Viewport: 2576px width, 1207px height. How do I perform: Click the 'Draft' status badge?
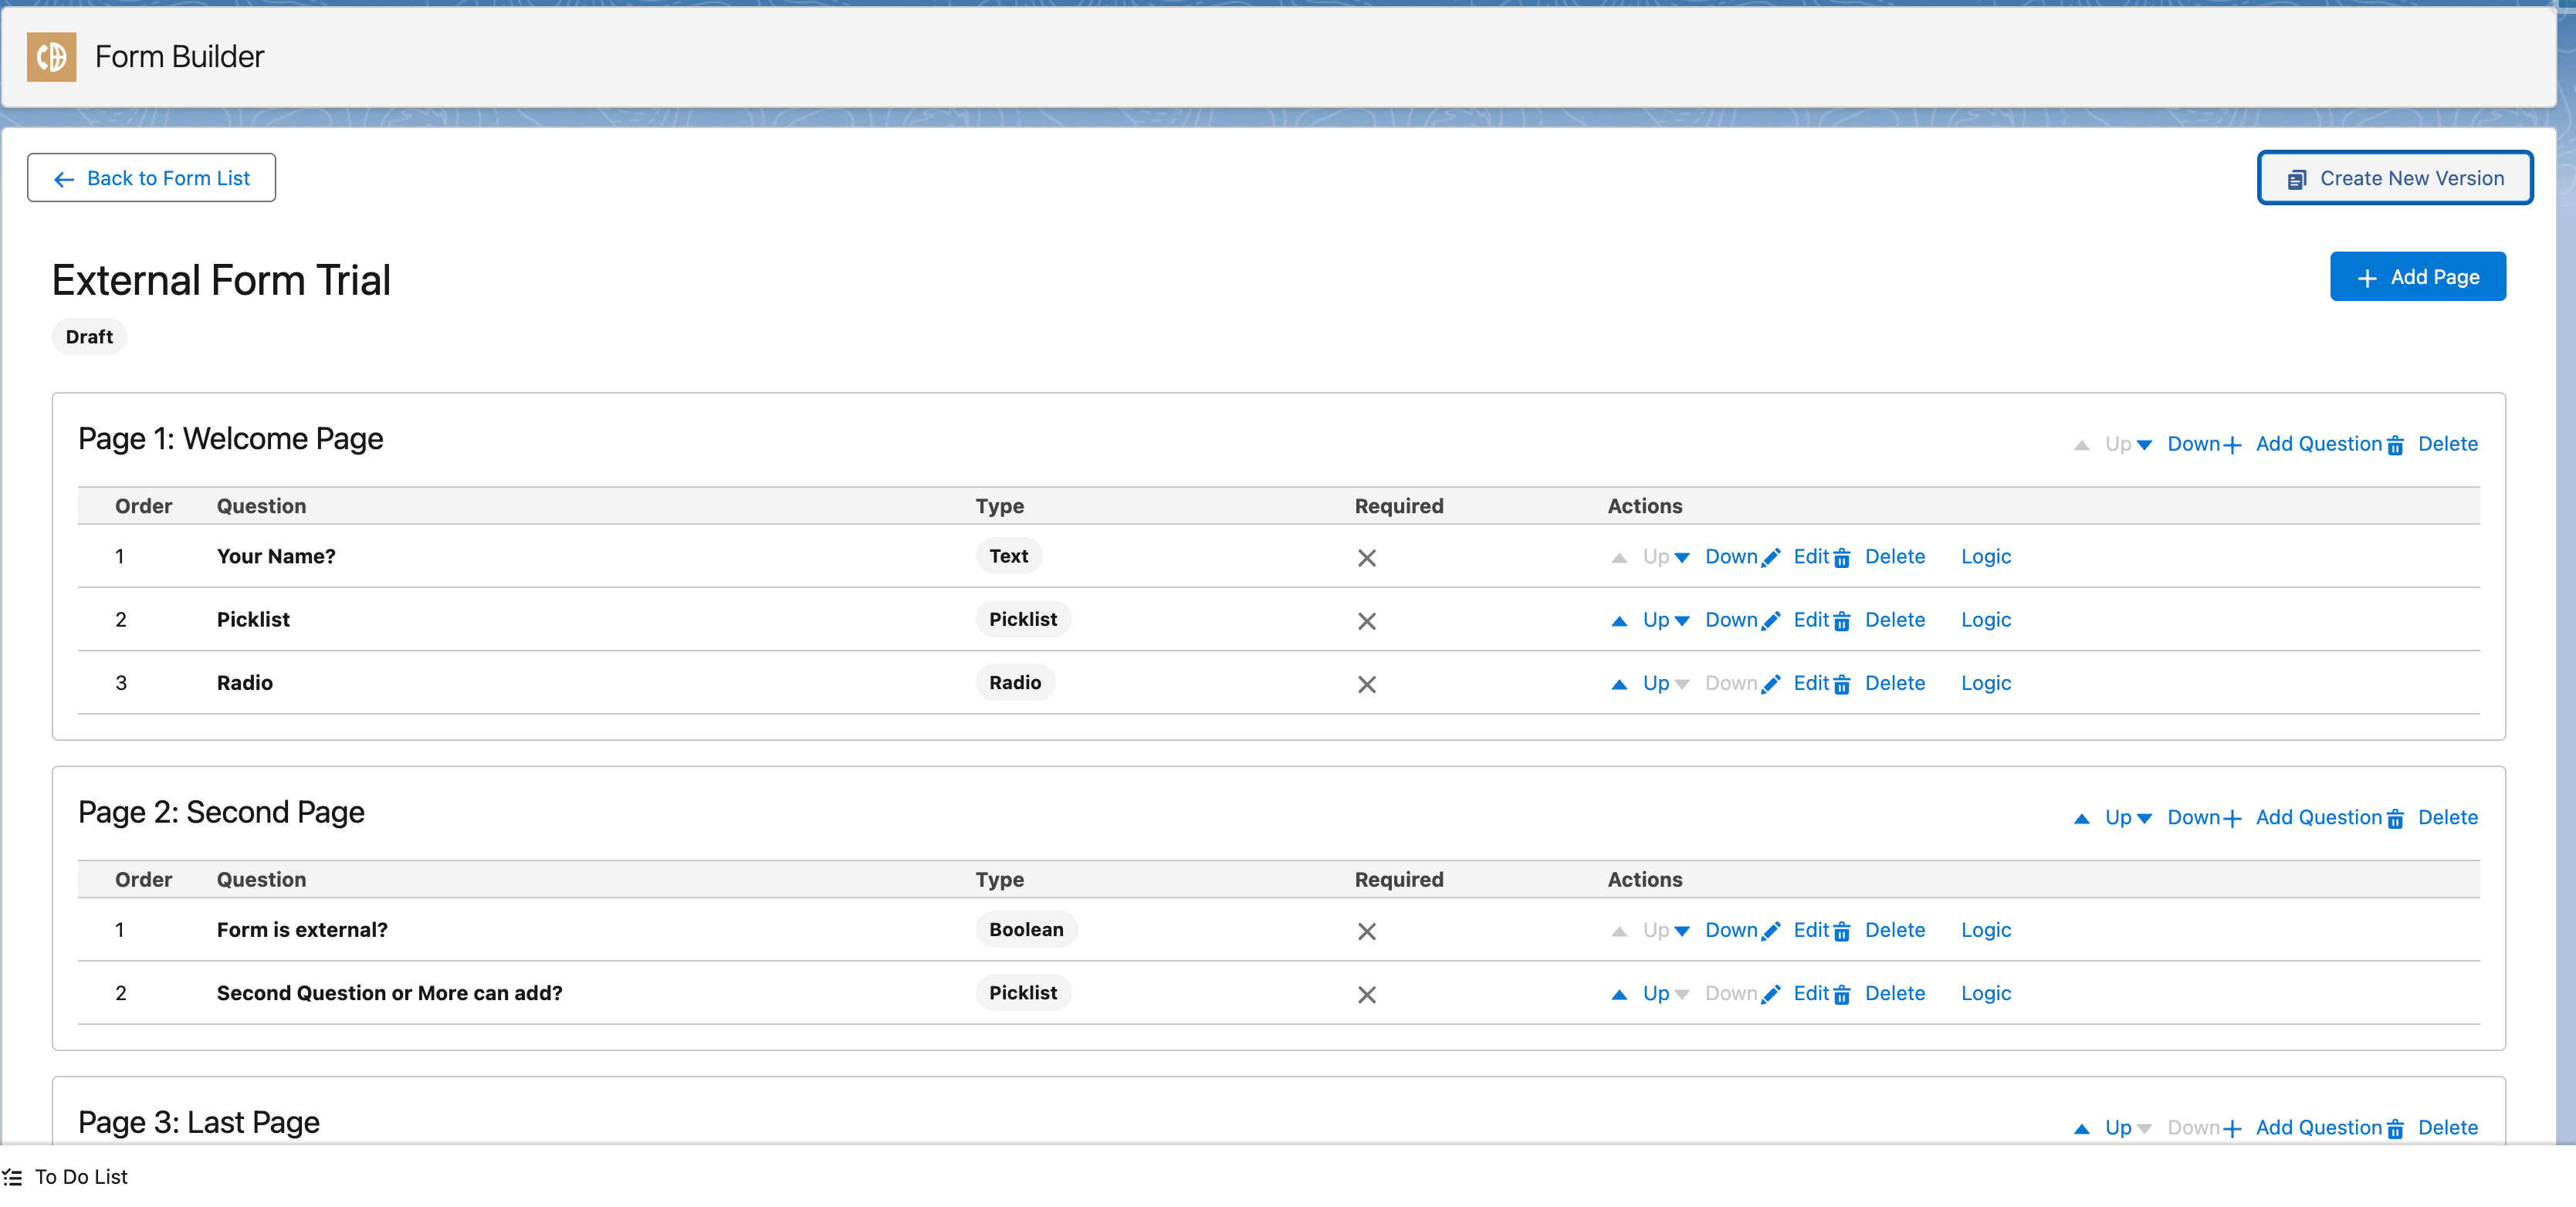click(89, 337)
